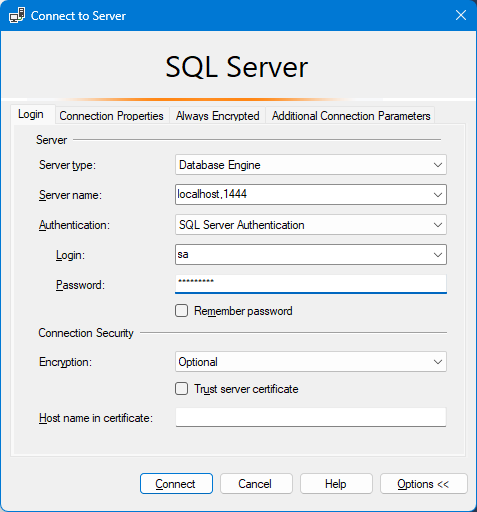Image resolution: width=477 pixels, height=512 pixels.
Task: Expand the Login dropdown arrow
Action: pyautogui.click(x=438, y=255)
